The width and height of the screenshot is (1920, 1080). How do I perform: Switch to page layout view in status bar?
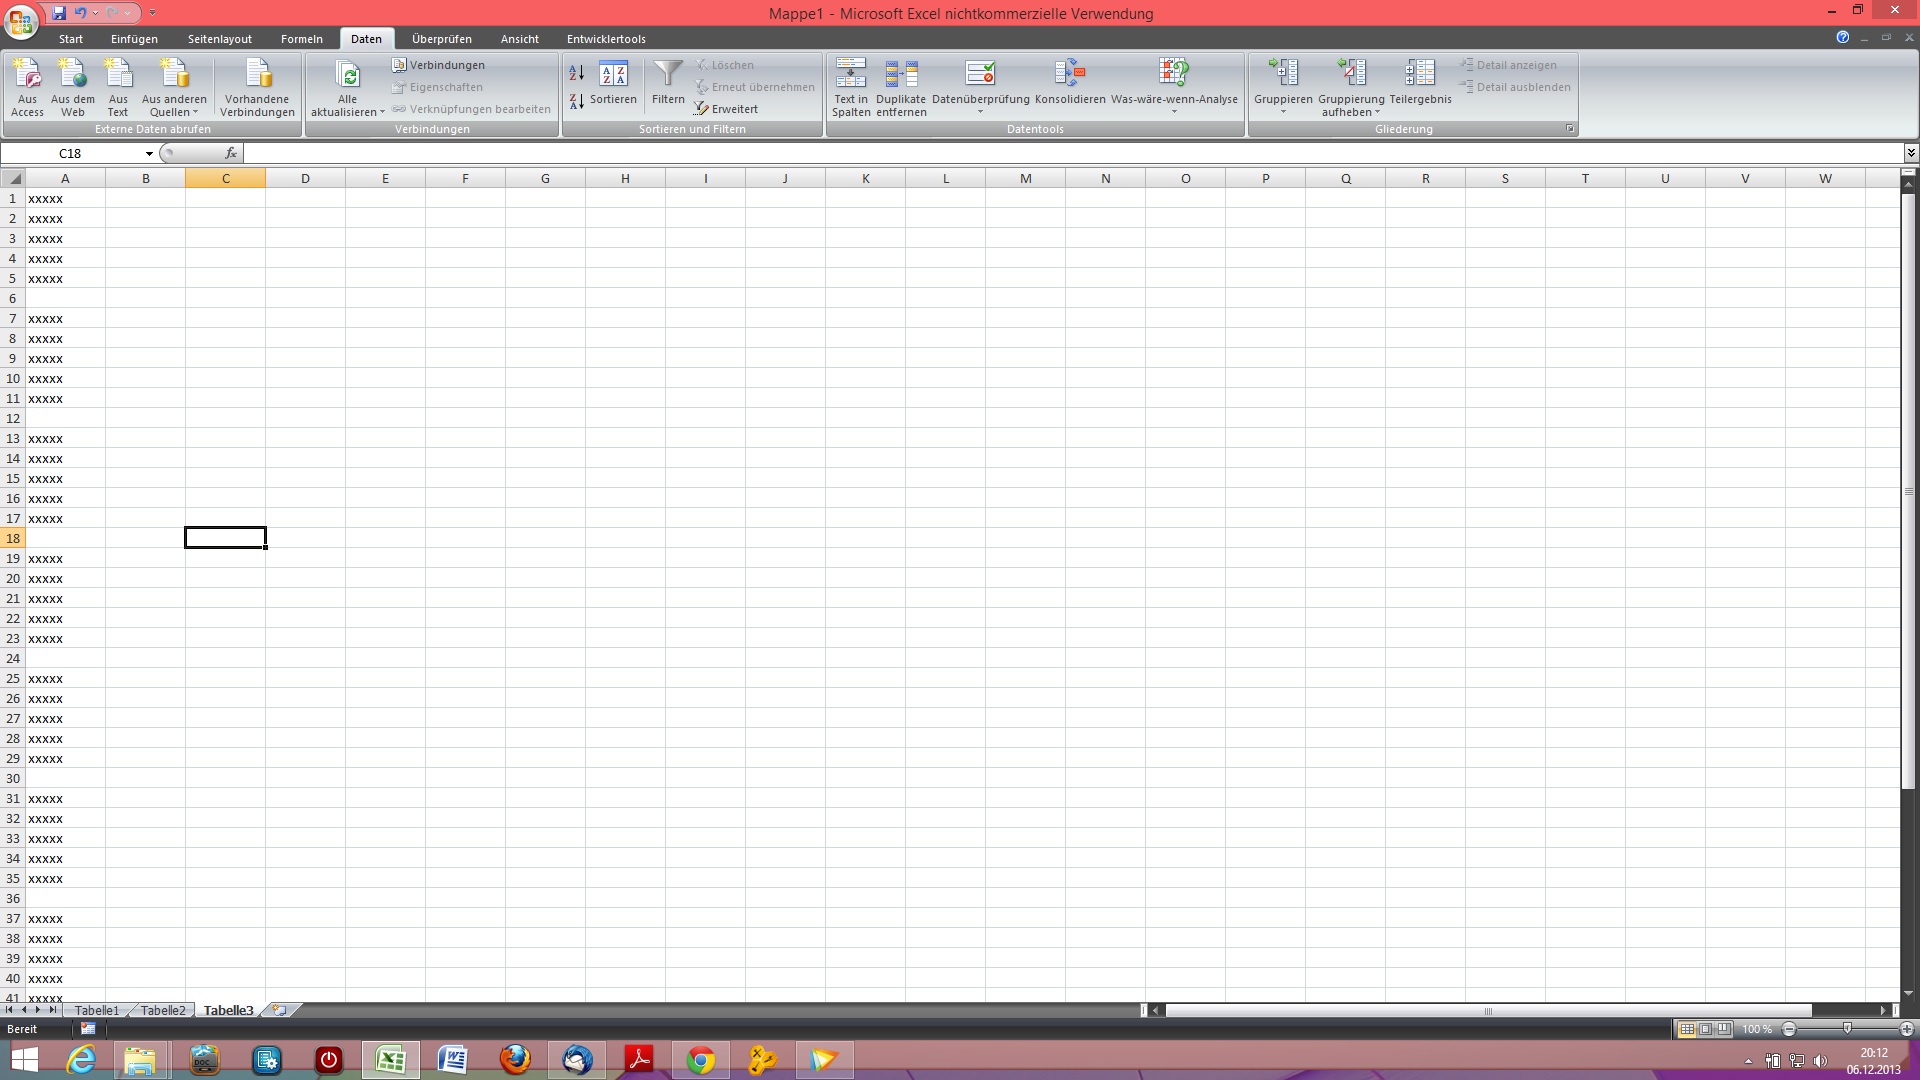click(x=1706, y=1029)
